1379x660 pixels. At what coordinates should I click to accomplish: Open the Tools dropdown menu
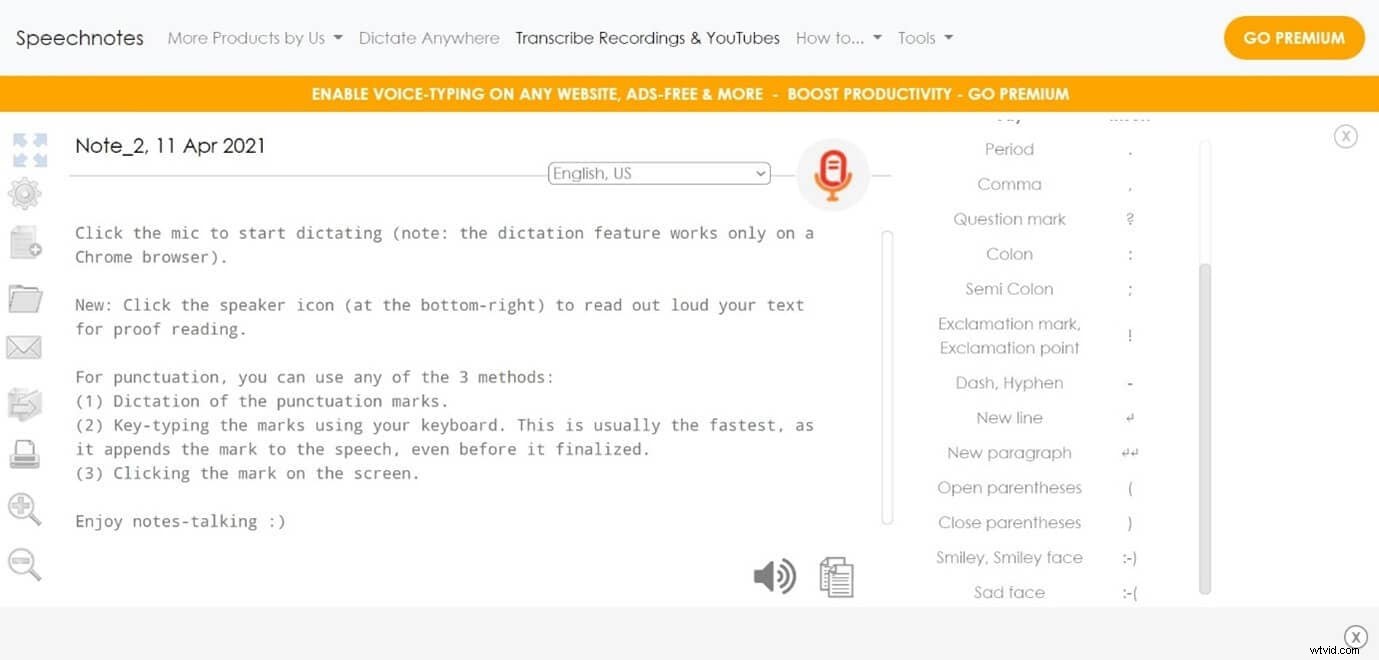[x=923, y=38]
